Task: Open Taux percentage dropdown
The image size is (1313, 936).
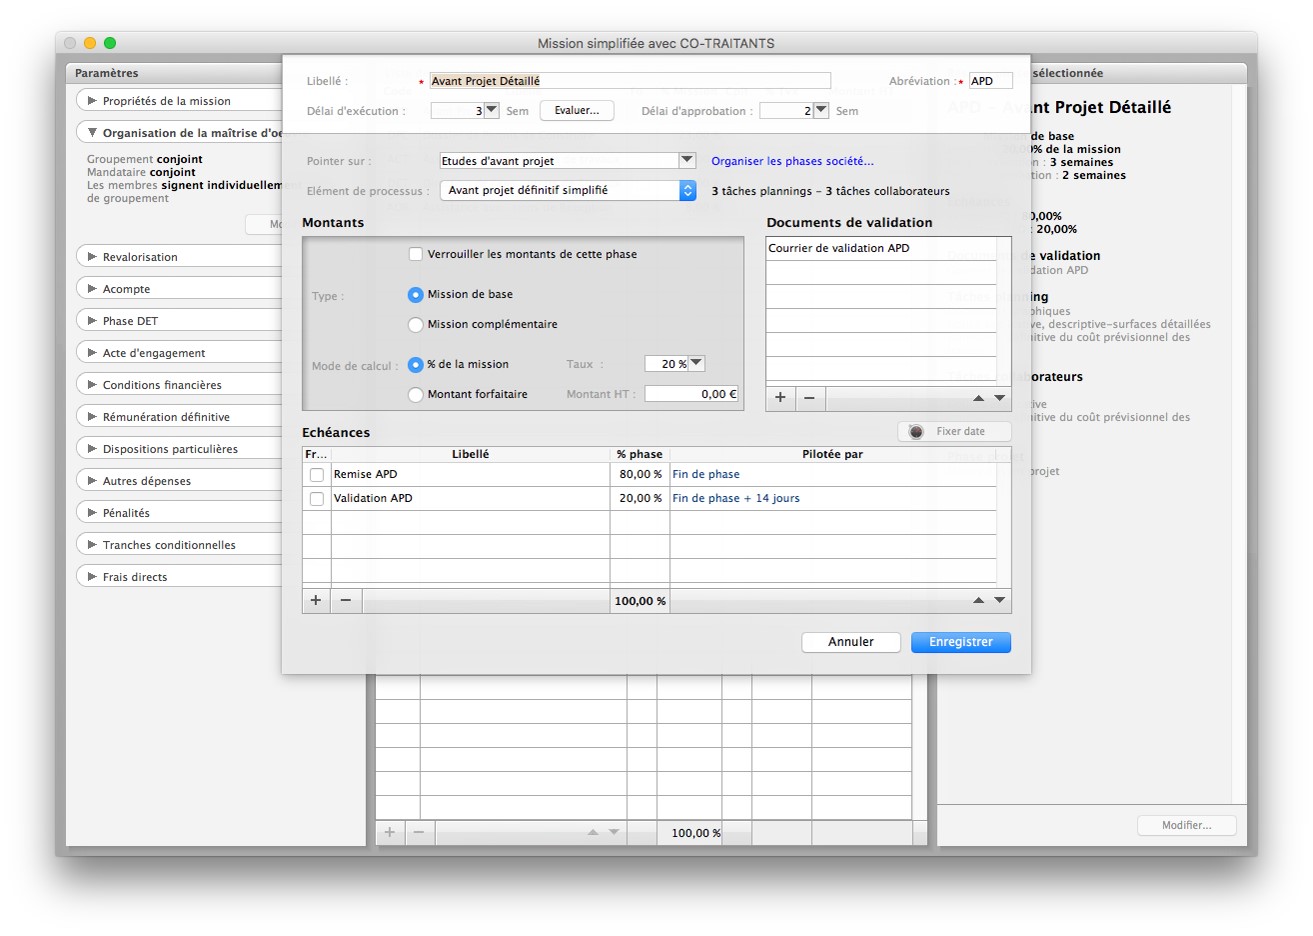Action: pyautogui.click(x=697, y=363)
